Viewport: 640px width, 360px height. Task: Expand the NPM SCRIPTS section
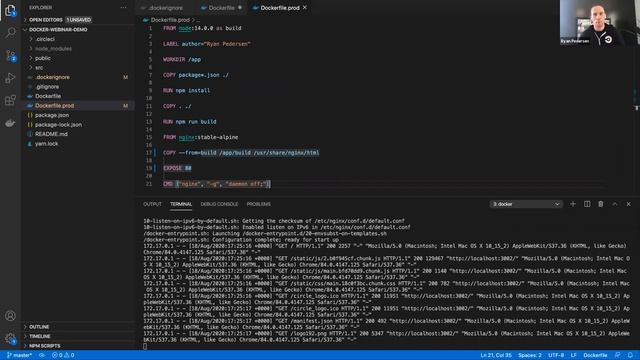coord(44,346)
